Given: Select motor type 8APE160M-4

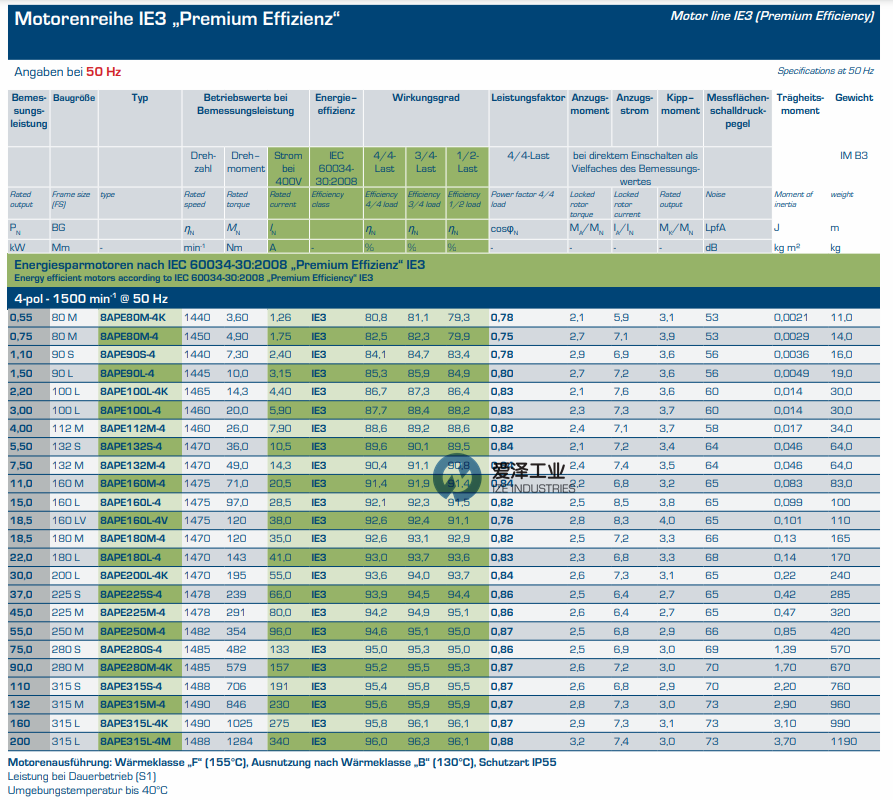Looking at the screenshot, I should (x=132, y=483).
